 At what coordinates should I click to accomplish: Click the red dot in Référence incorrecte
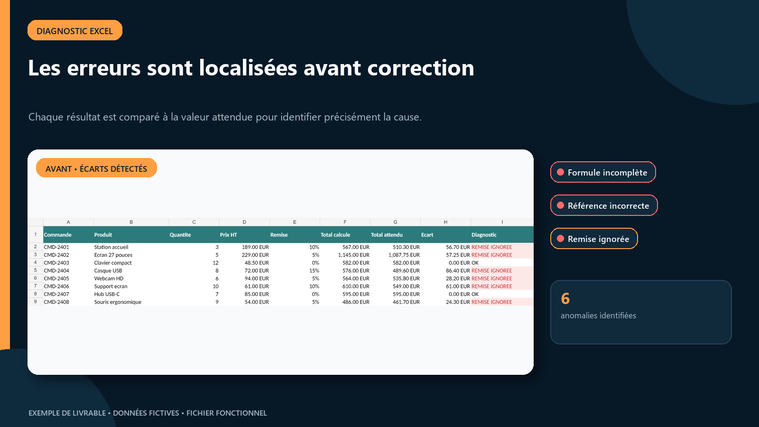click(561, 205)
